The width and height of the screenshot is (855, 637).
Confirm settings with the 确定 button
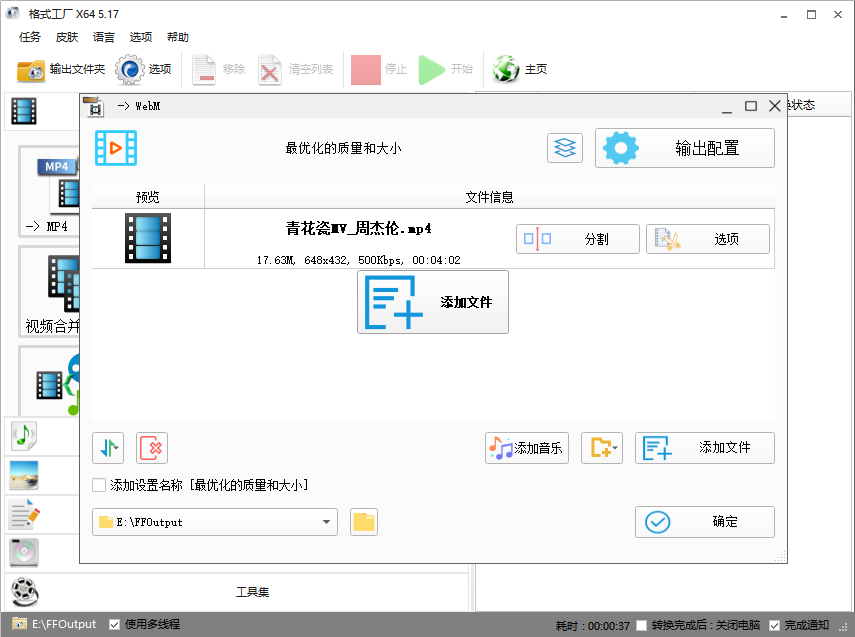(x=704, y=522)
